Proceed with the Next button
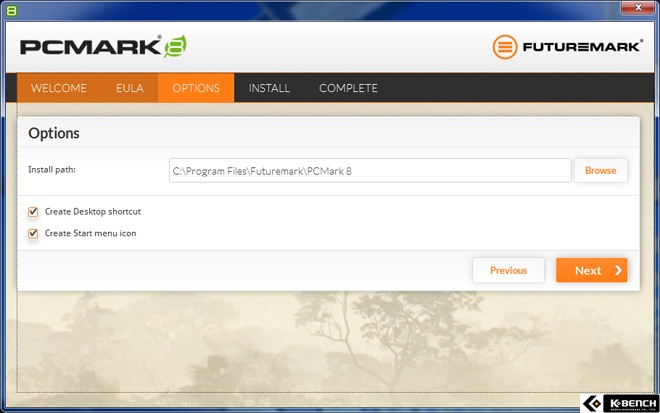Viewport: 660px width, 413px height. click(591, 270)
